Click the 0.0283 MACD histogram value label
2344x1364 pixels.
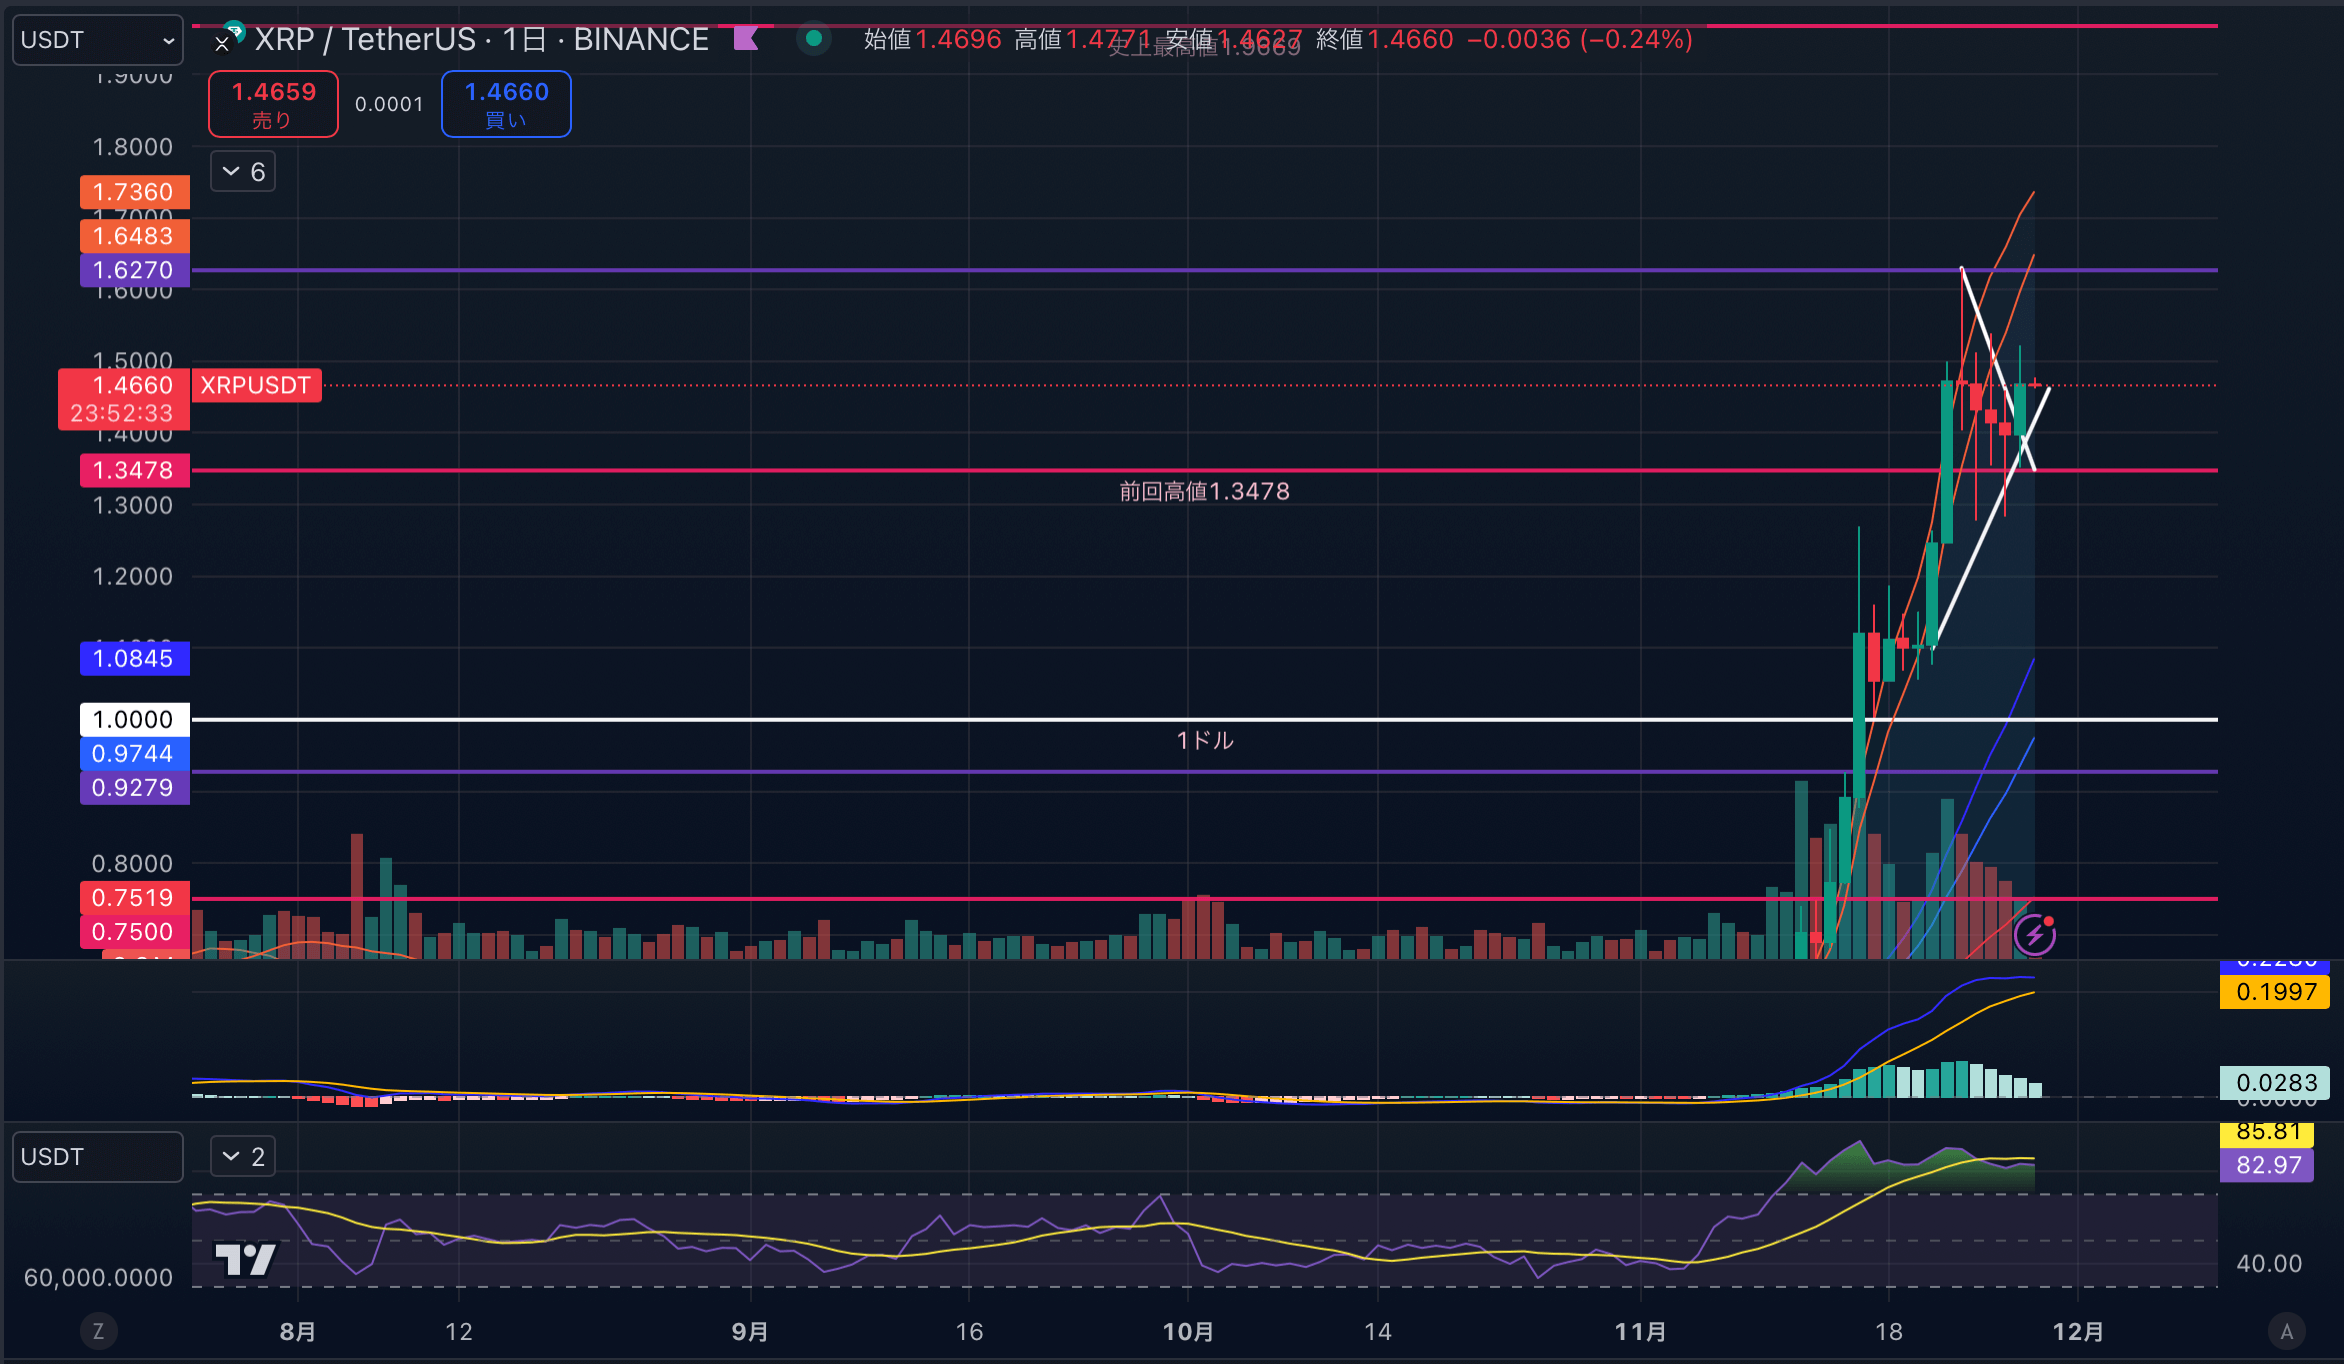tap(2275, 1082)
